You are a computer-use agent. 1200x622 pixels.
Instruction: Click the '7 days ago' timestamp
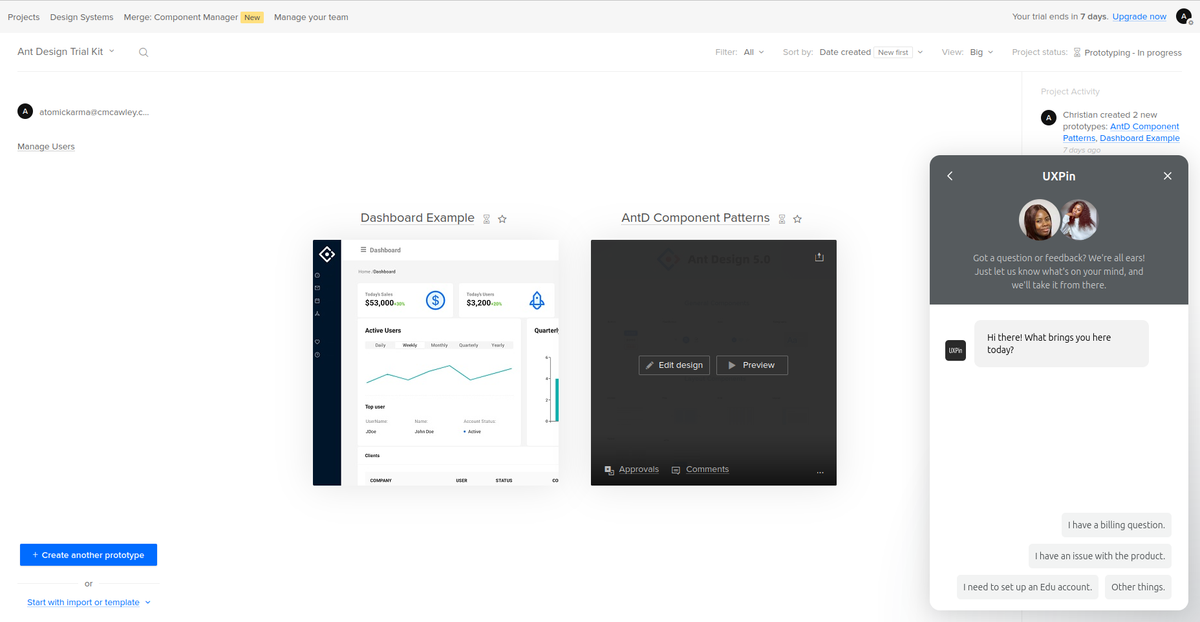point(1082,150)
